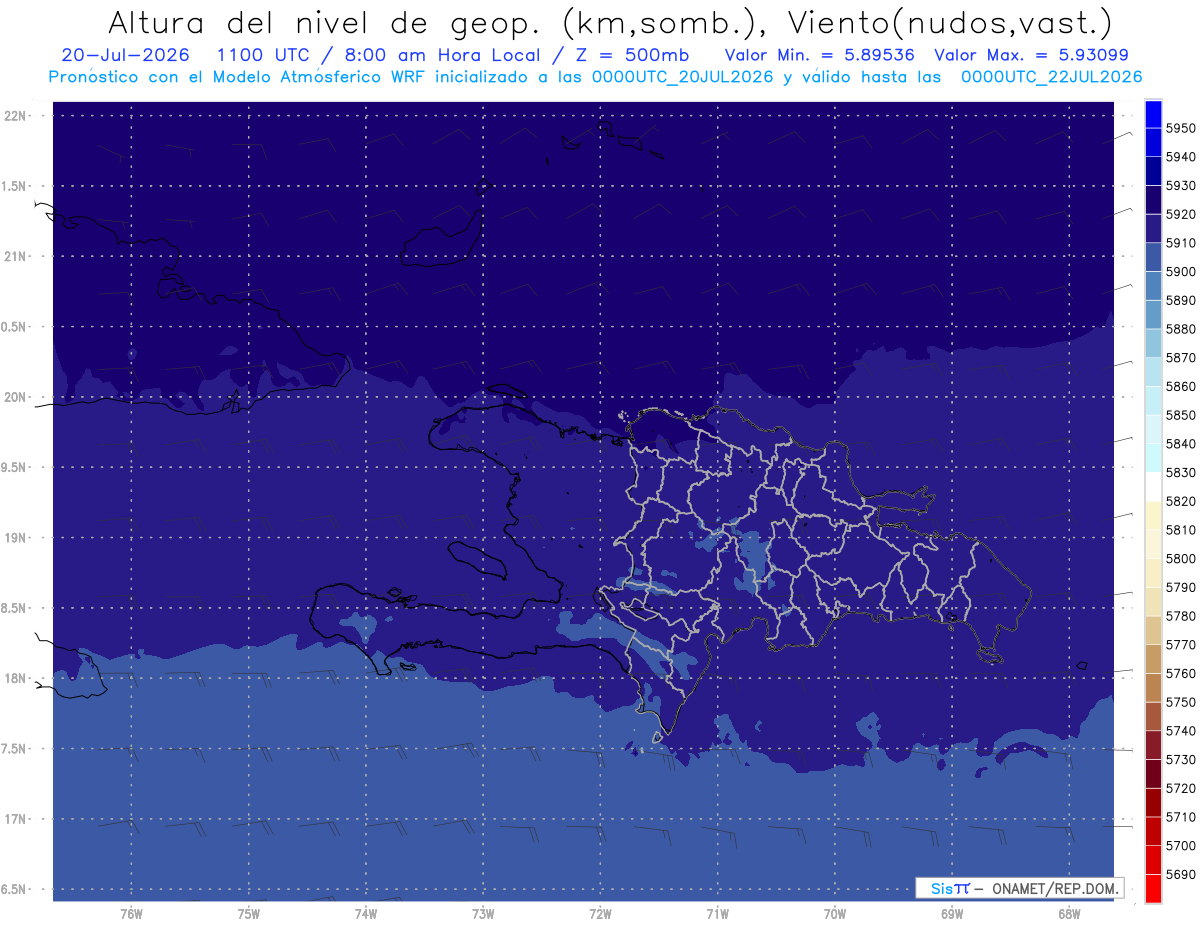The width and height of the screenshot is (1200, 927).
Task: Click the "68W" longitude axis label
Action: click(1069, 914)
